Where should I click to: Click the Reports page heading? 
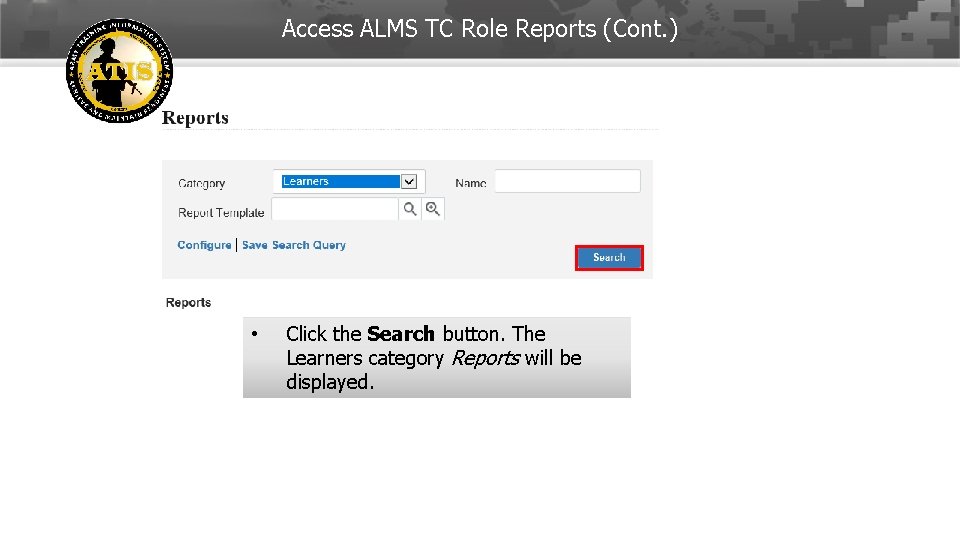(x=195, y=118)
